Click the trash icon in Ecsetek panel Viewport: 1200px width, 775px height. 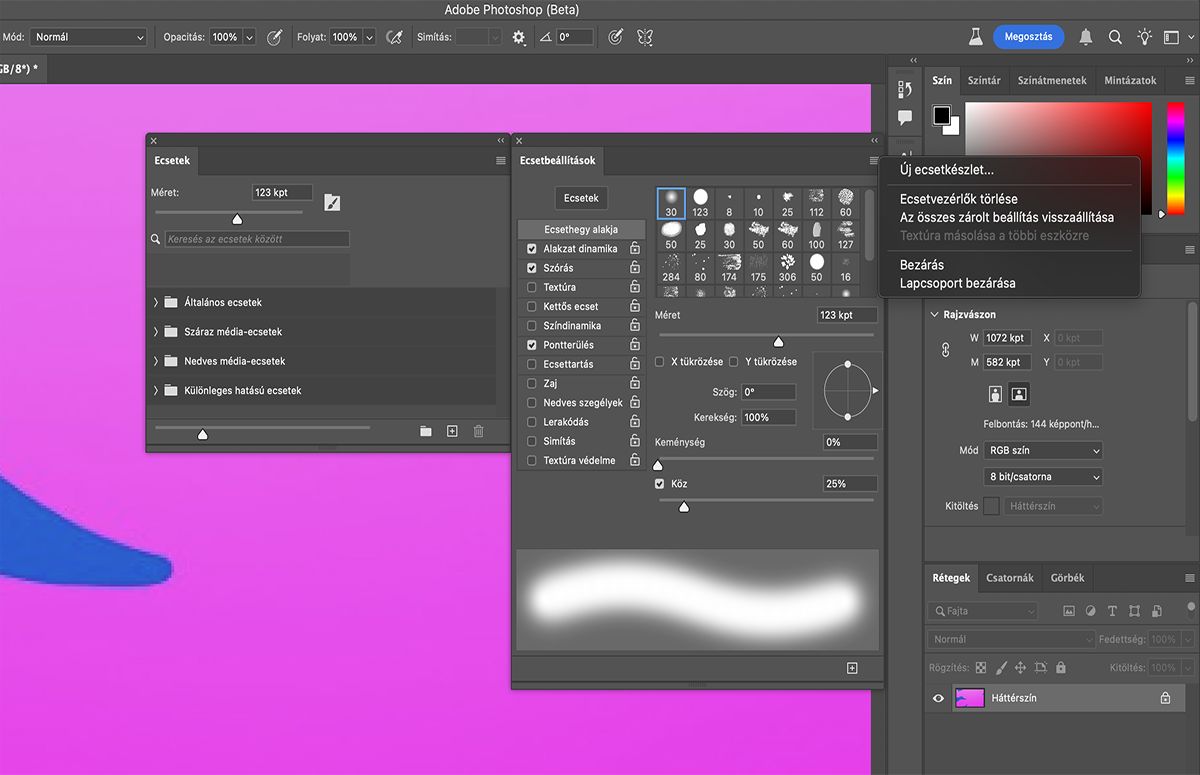coord(478,431)
